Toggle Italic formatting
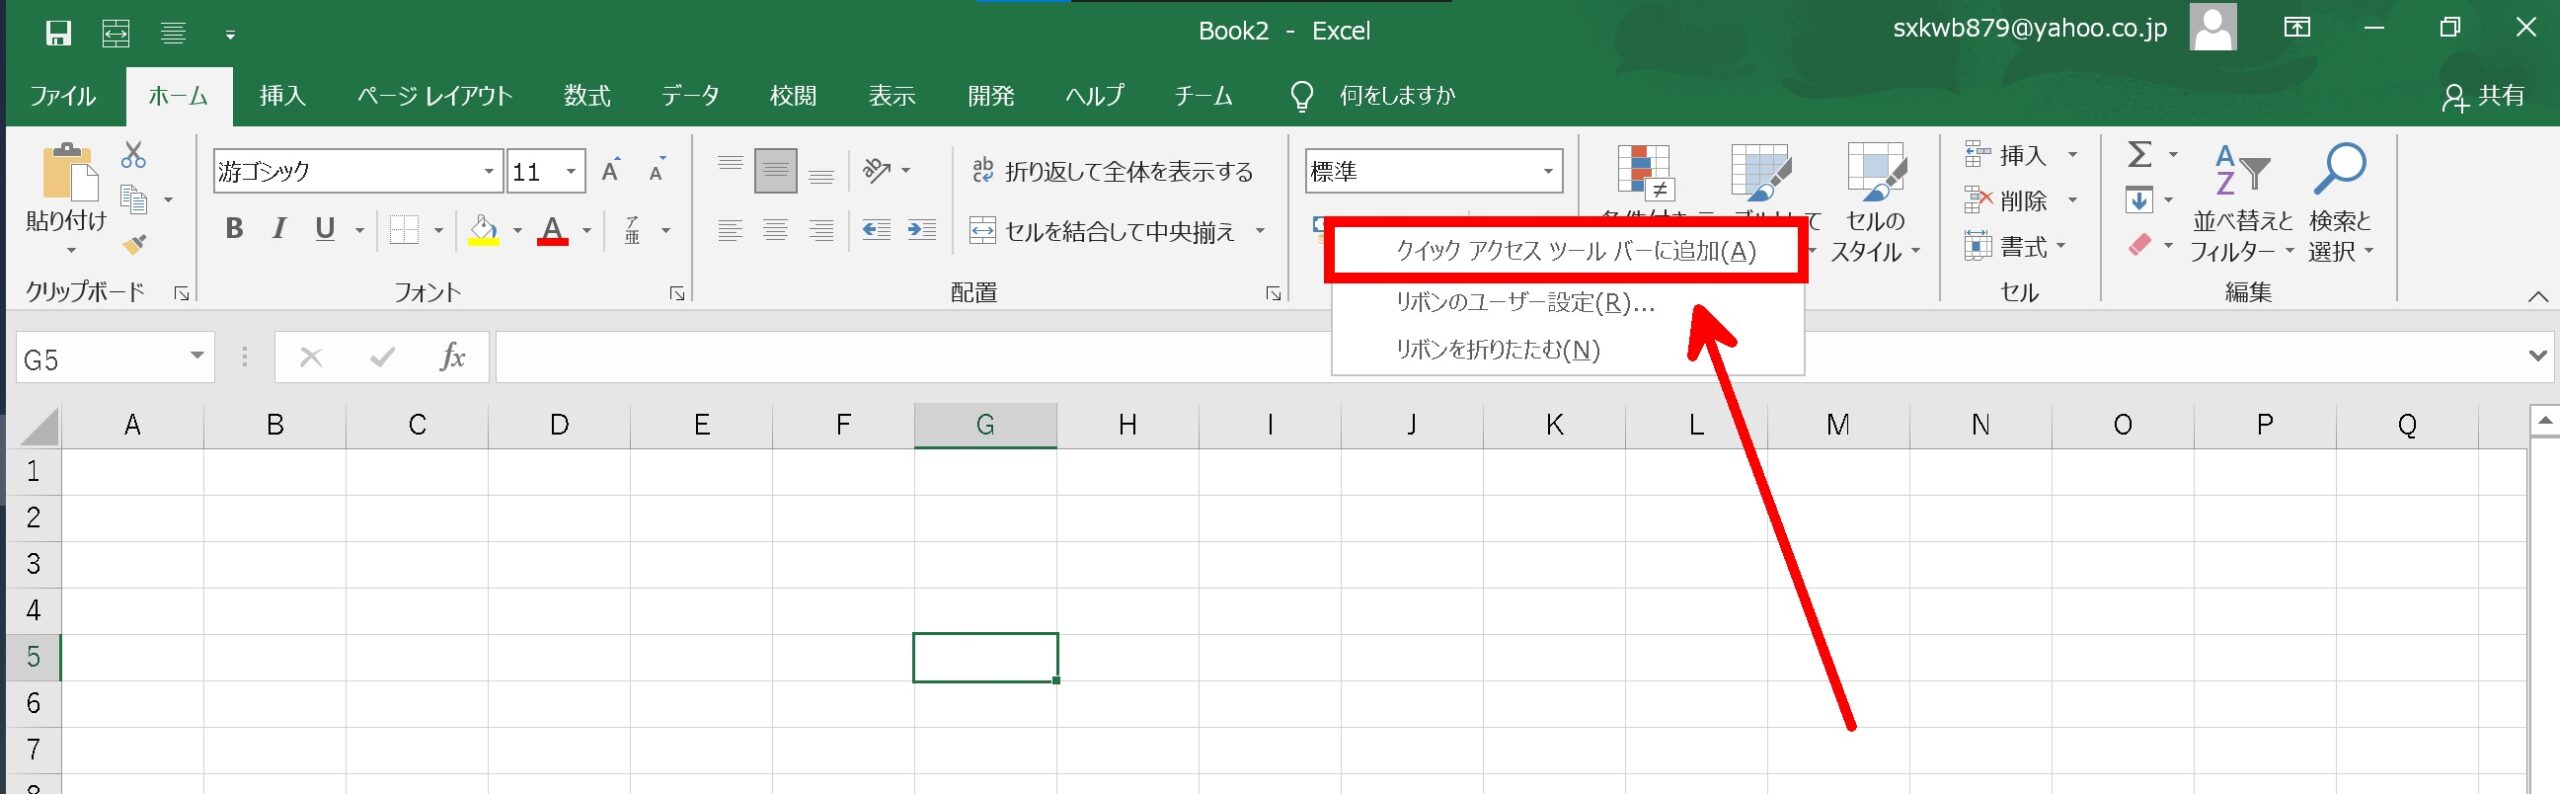The height and width of the screenshot is (794, 2560). [279, 229]
